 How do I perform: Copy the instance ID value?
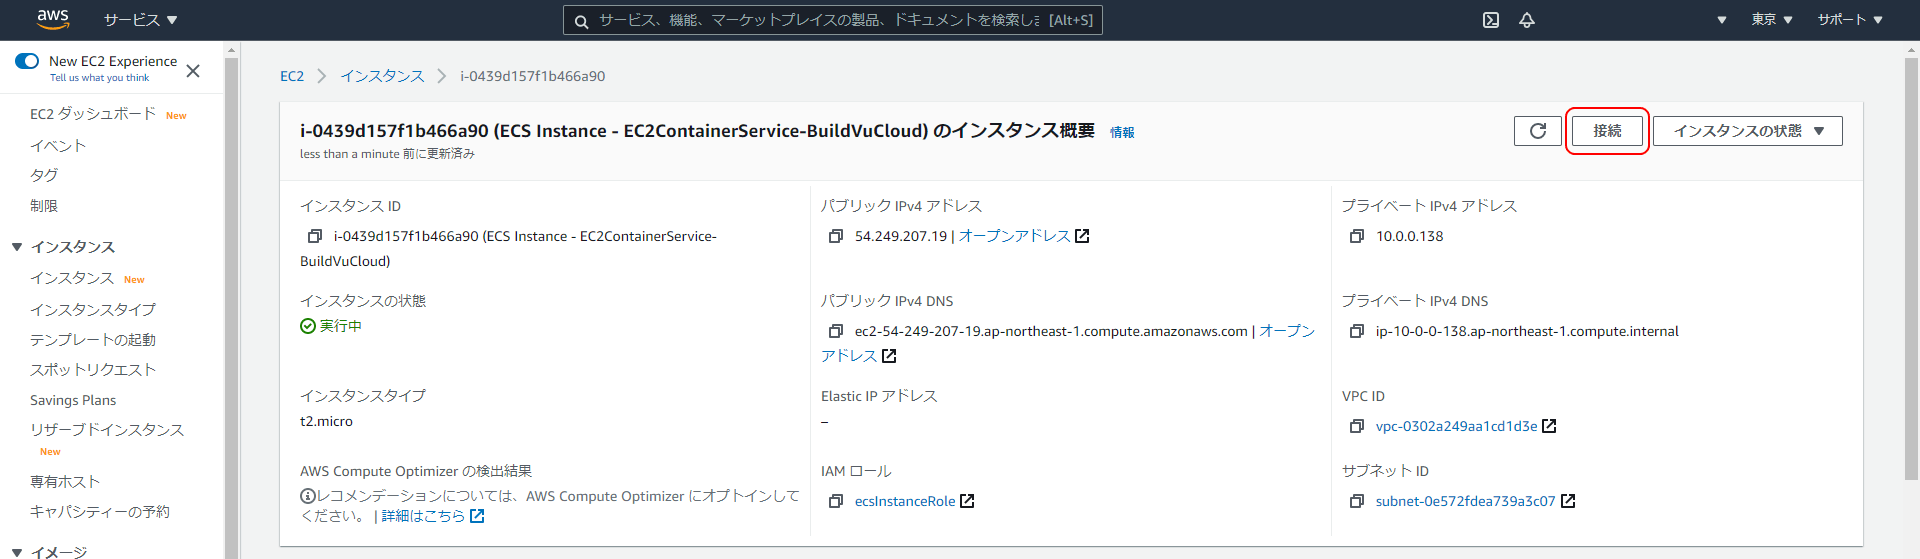[315, 236]
